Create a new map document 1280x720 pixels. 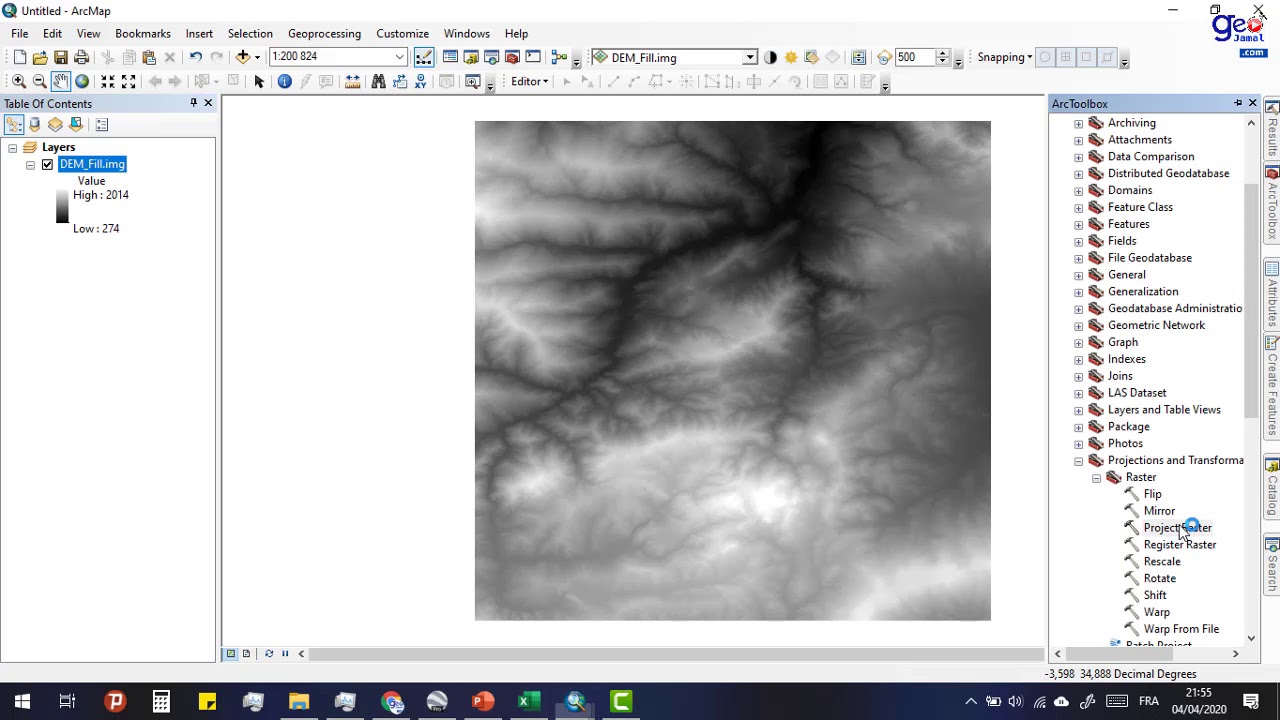click(19, 57)
